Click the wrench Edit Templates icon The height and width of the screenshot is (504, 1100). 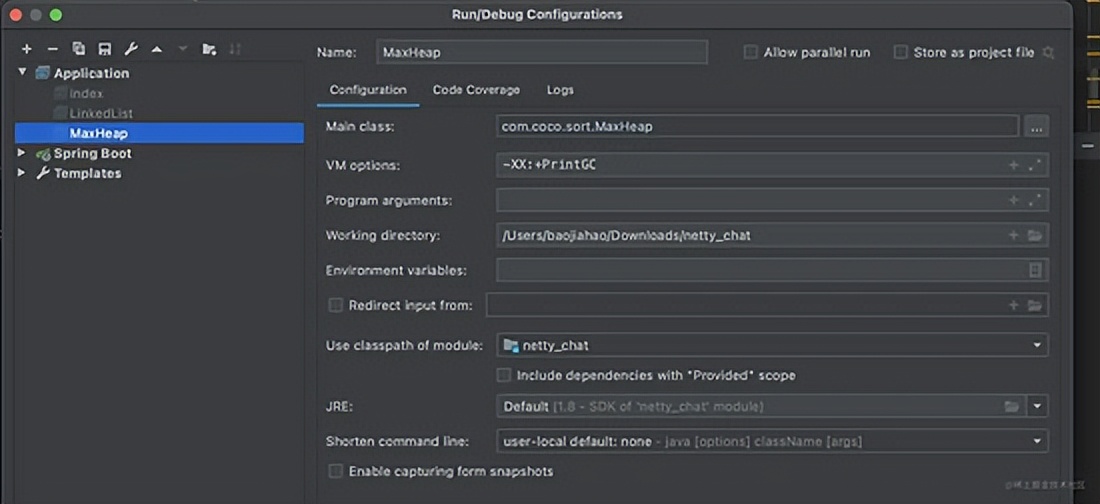[x=131, y=49]
